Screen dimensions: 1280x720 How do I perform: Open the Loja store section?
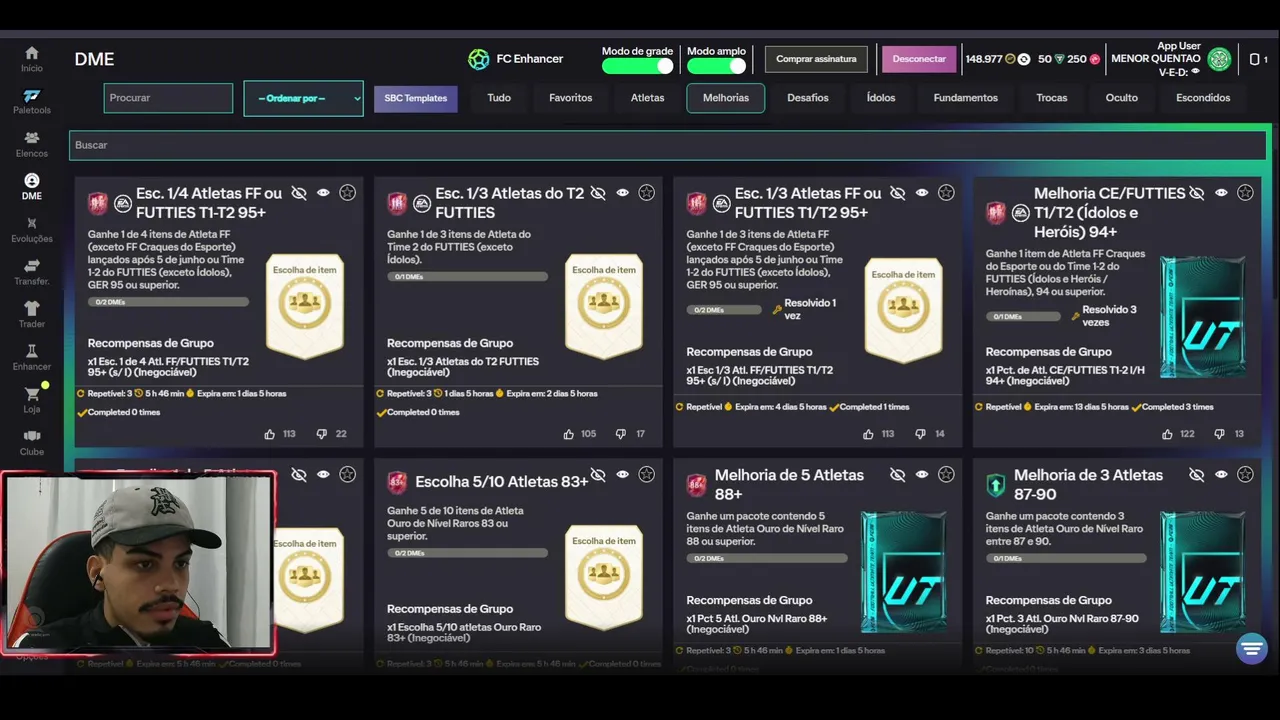click(x=32, y=400)
